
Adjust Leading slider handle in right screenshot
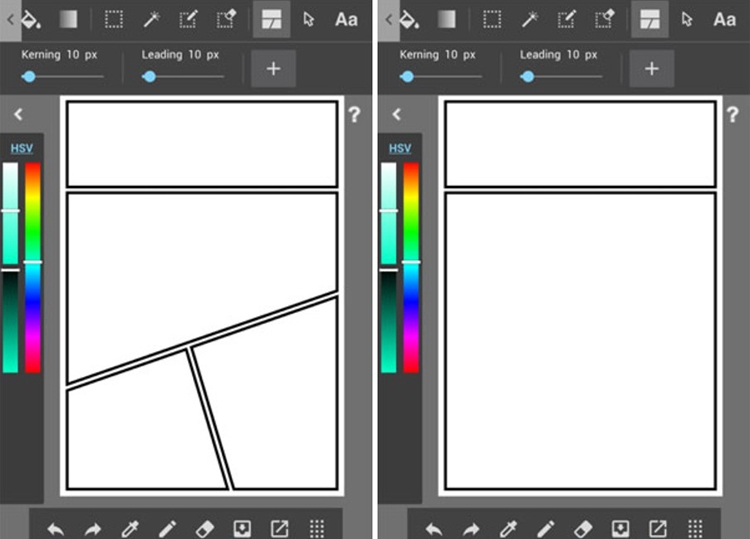[x=528, y=76]
